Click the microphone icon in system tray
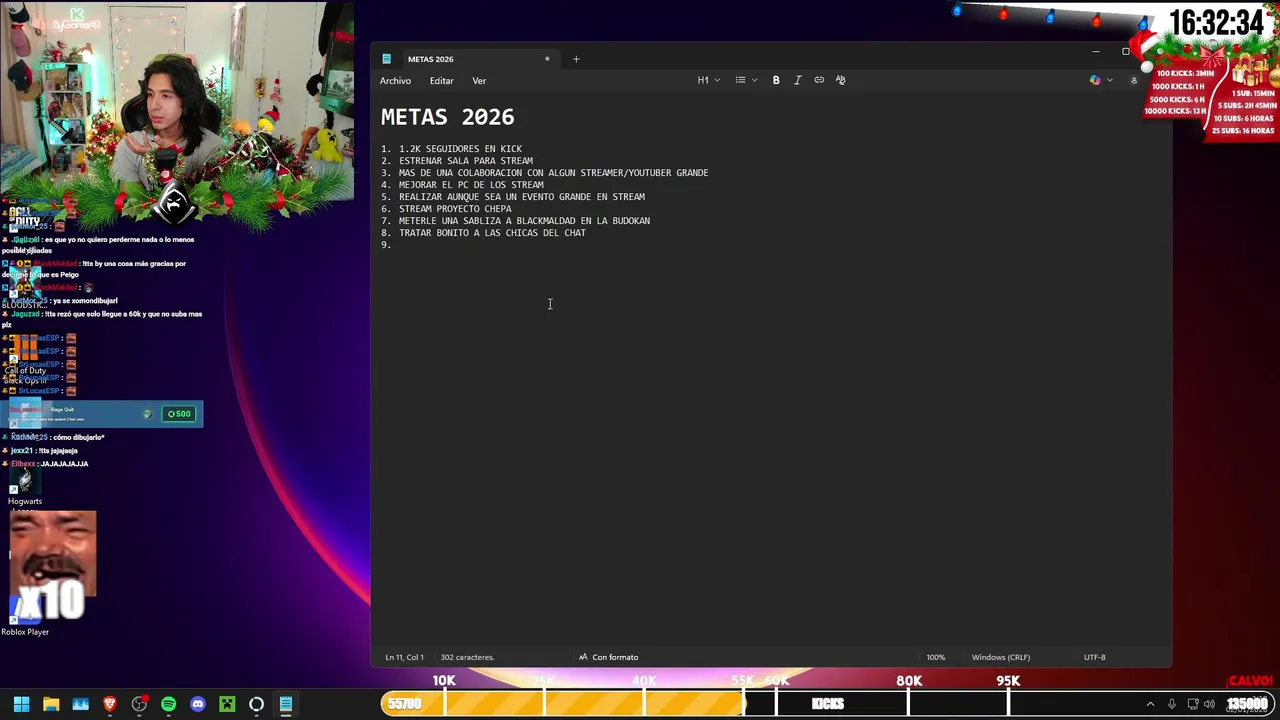The height and width of the screenshot is (720, 1280). pos(1172,704)
